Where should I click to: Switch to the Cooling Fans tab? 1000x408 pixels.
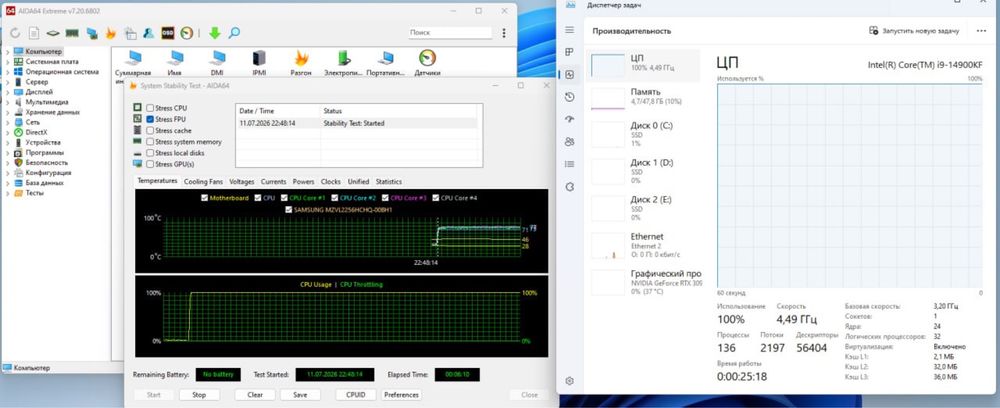(203, 182)
